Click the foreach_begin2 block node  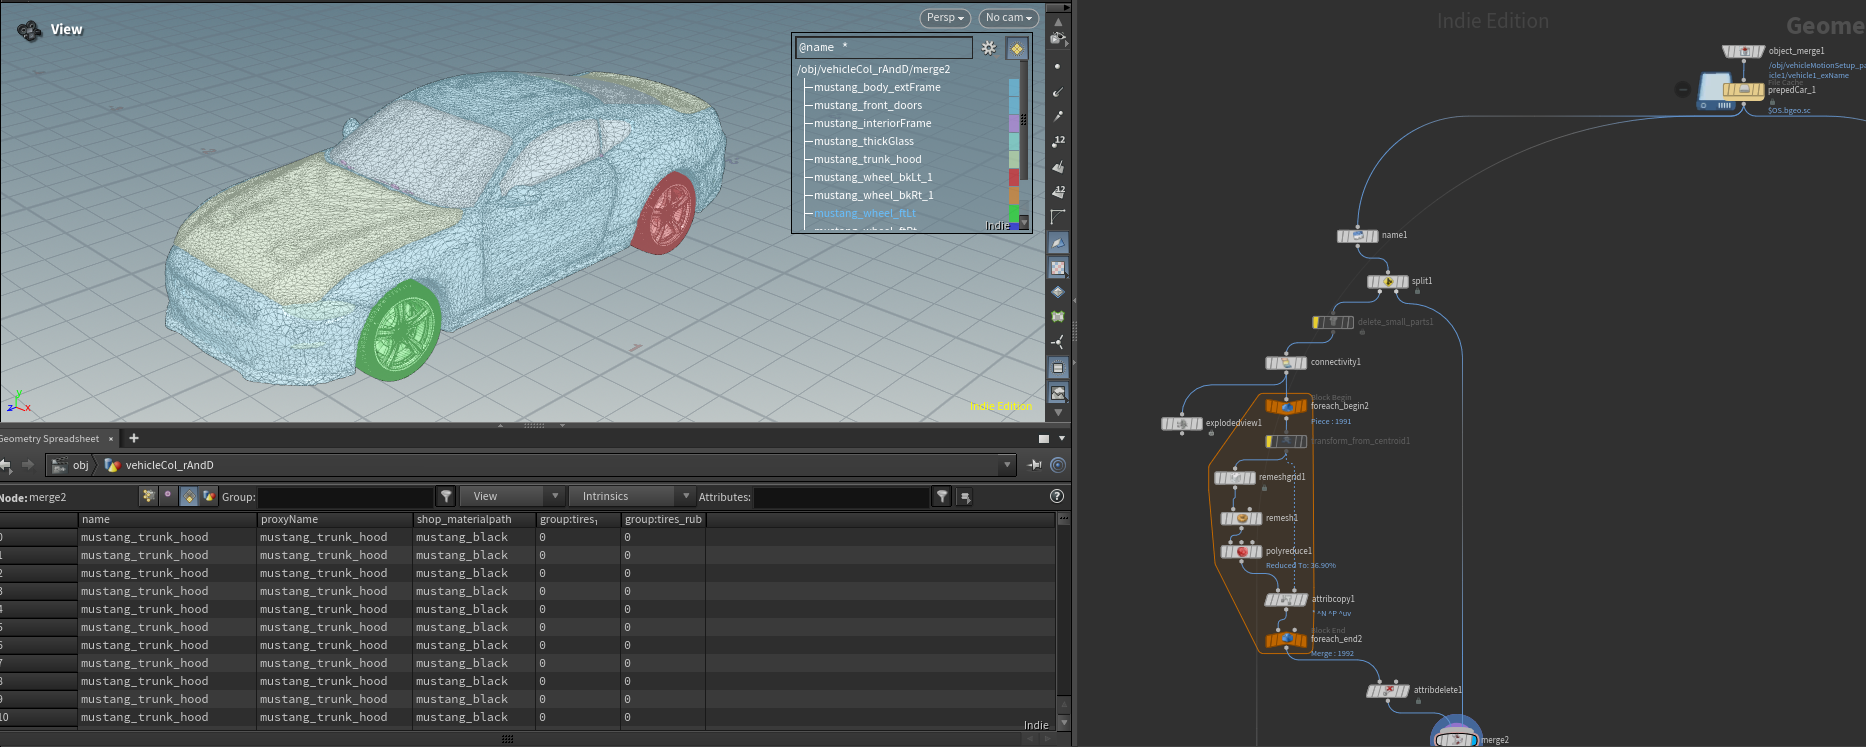point(1286,406)
